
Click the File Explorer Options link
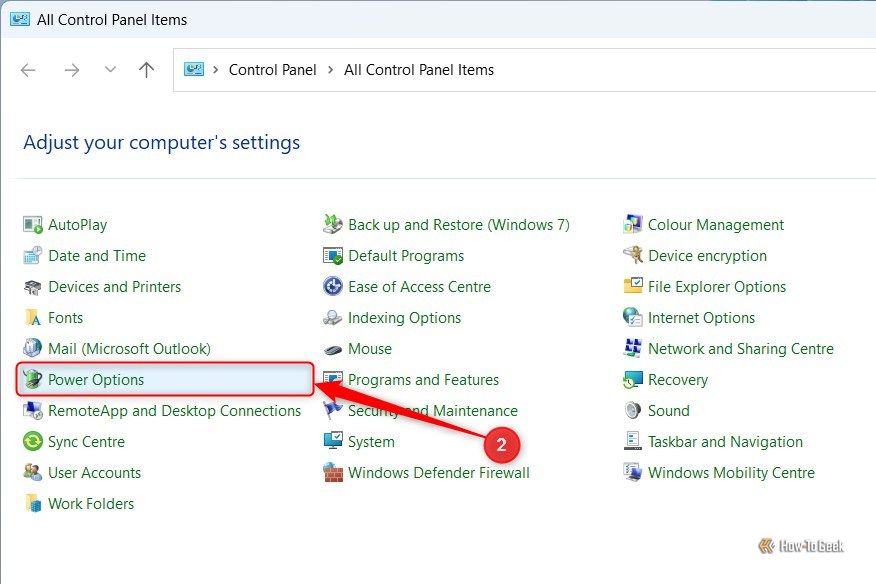tap(717, 287)
